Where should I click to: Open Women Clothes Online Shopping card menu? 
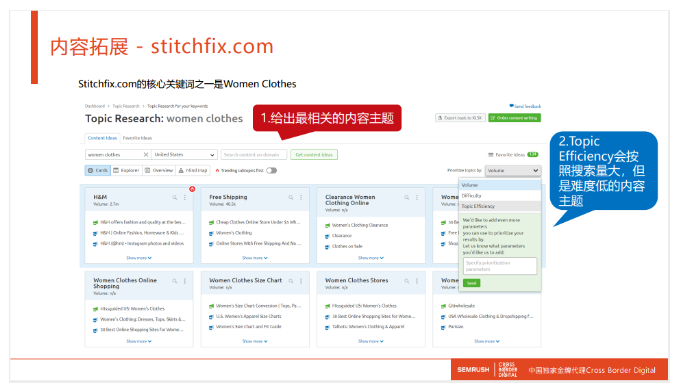pyautogui.click(x=185, y=281)
